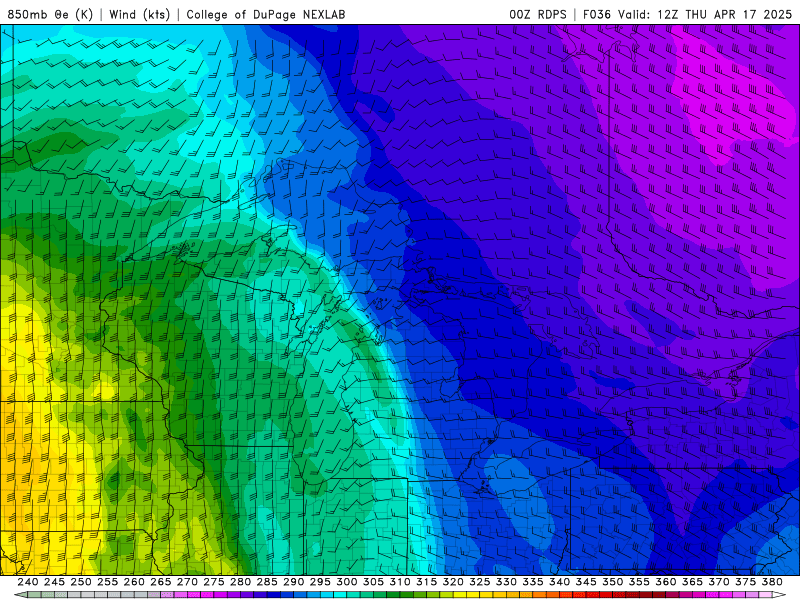Click the 375 scale label
The image size is (800, 600).
tap(745, 582)
